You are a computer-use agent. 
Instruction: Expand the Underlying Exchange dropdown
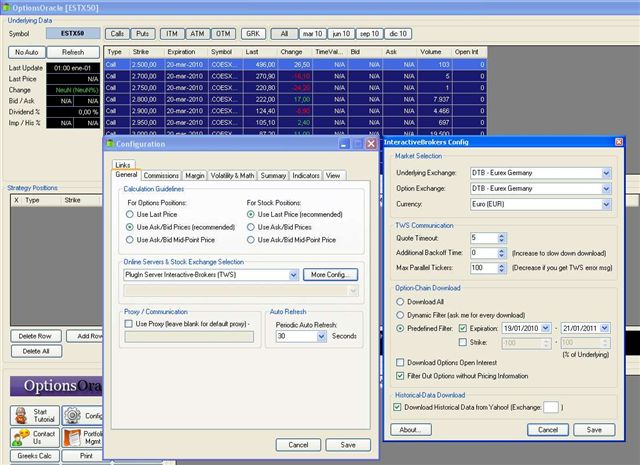(x=605, y=173)
